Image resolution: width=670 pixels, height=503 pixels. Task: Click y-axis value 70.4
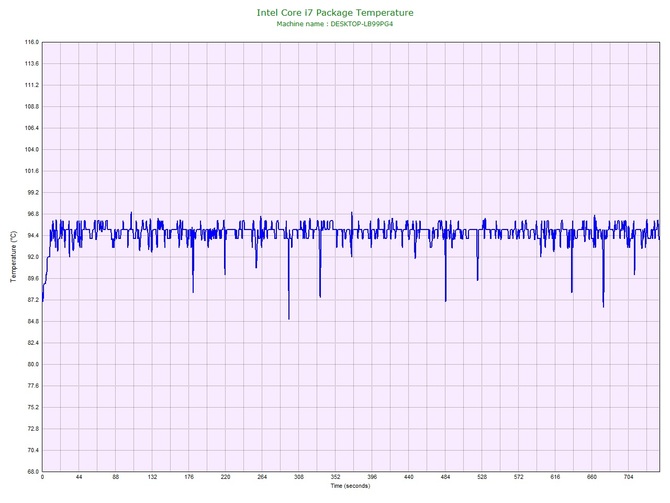tap(33, 450)
